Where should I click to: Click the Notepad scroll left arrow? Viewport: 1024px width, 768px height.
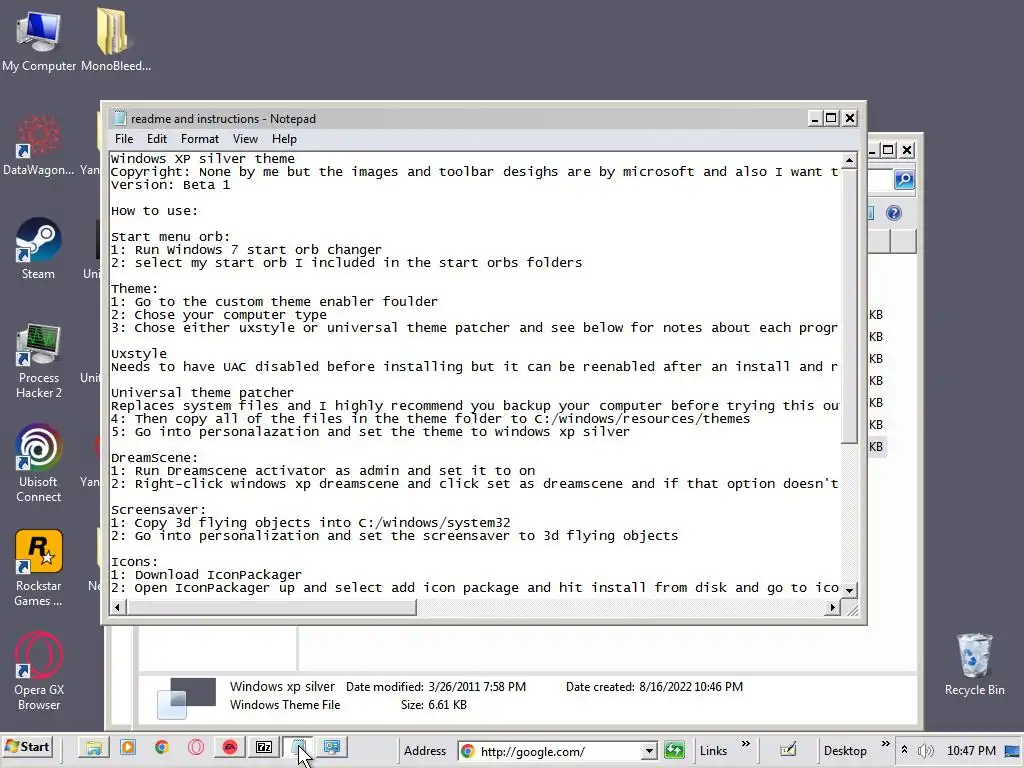(x=118, y=607)
